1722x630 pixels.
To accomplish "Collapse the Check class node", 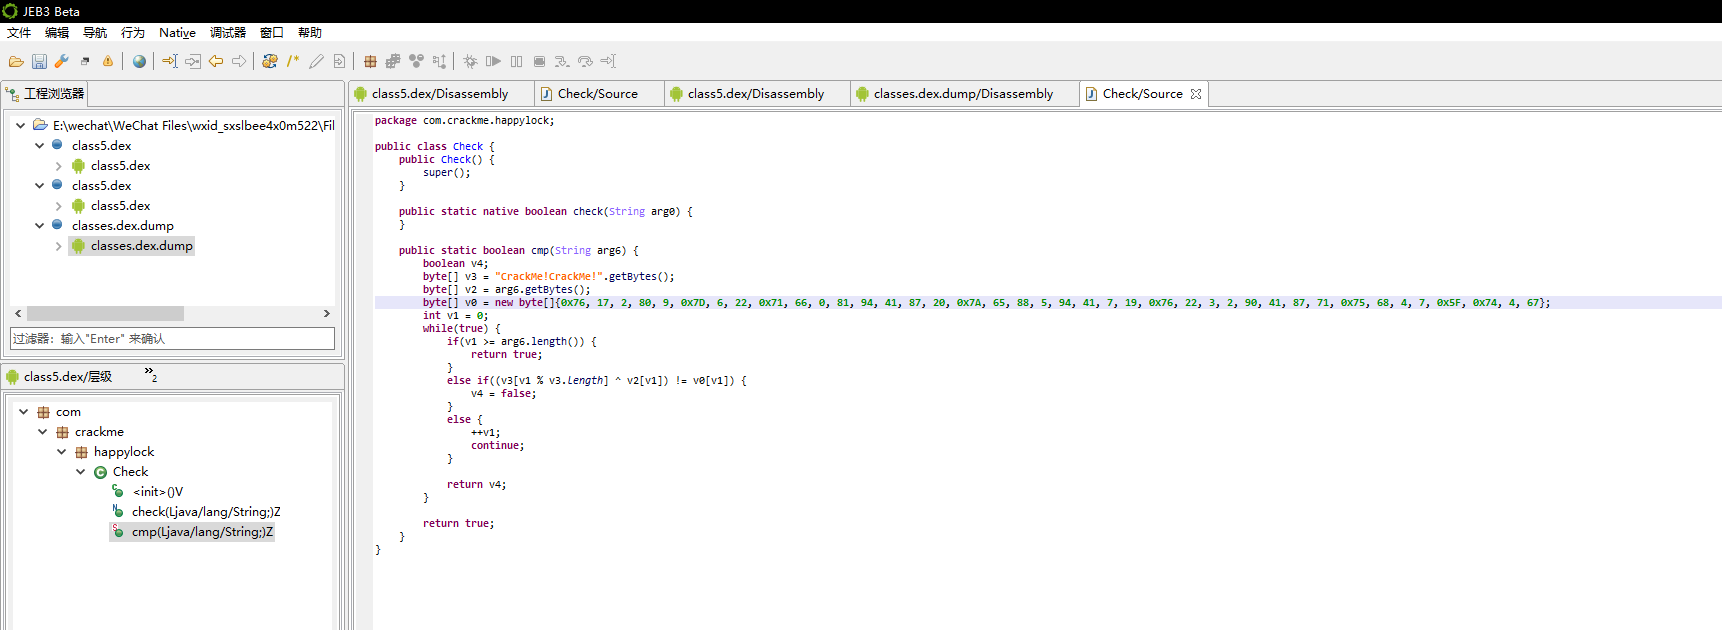I will tap(80, 472).
